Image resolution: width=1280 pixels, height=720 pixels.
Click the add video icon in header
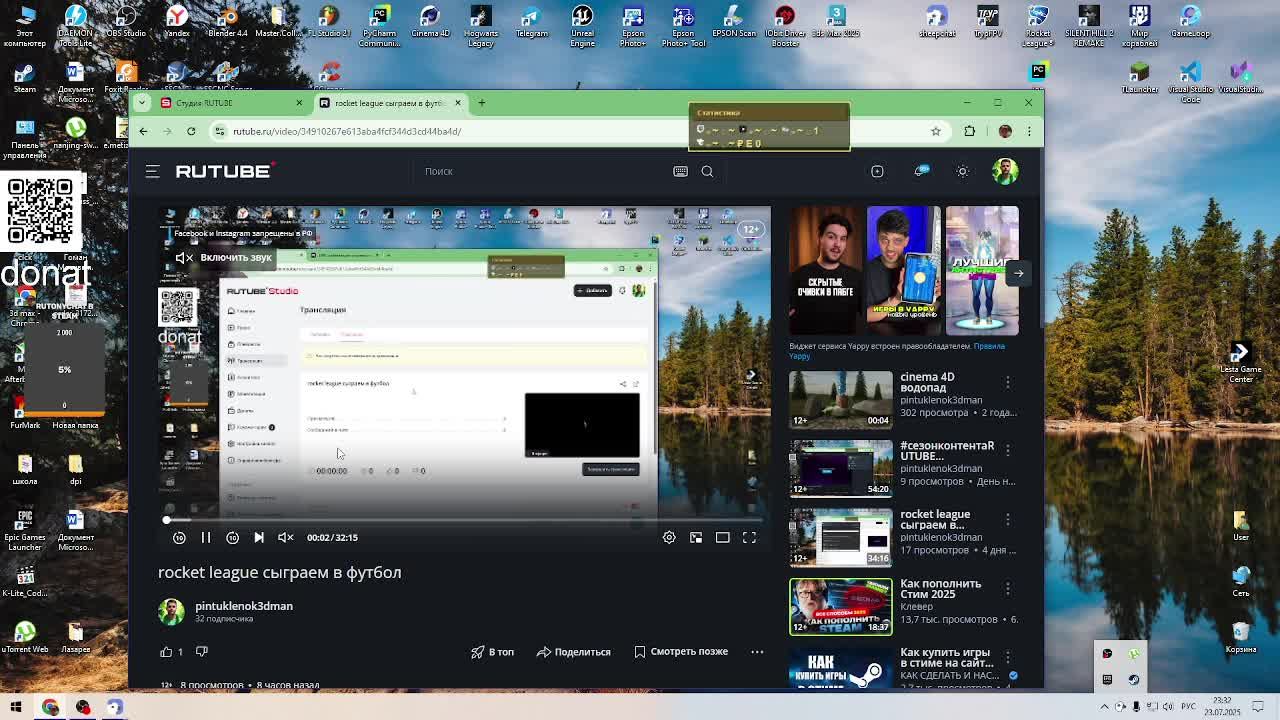click(877, 171)
